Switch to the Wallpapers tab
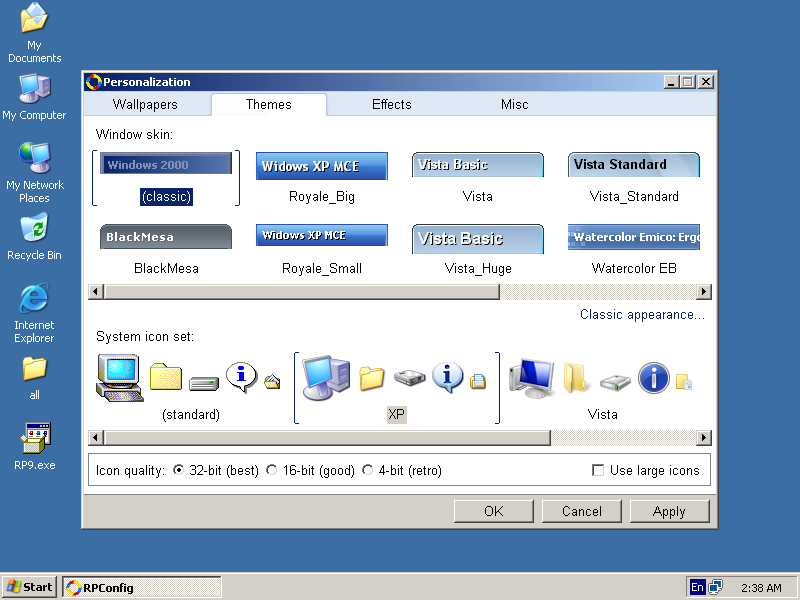Viewport: 800px width, 600px height. point(145,105)
